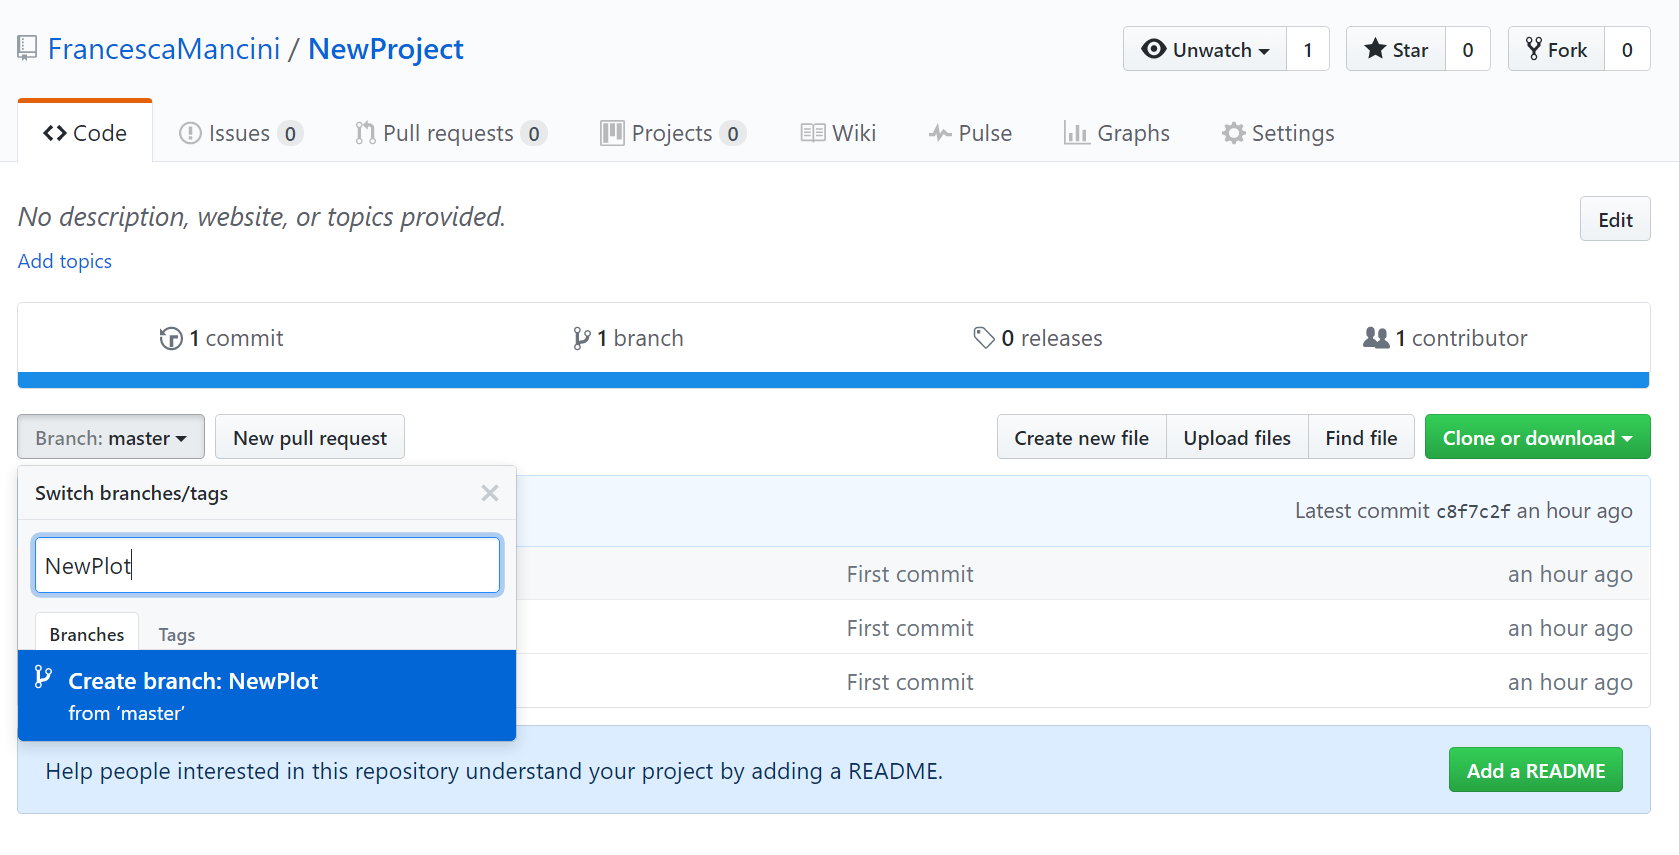Click the Add topics link
This screenshot has height=855, width=1679.
point(65,261)
